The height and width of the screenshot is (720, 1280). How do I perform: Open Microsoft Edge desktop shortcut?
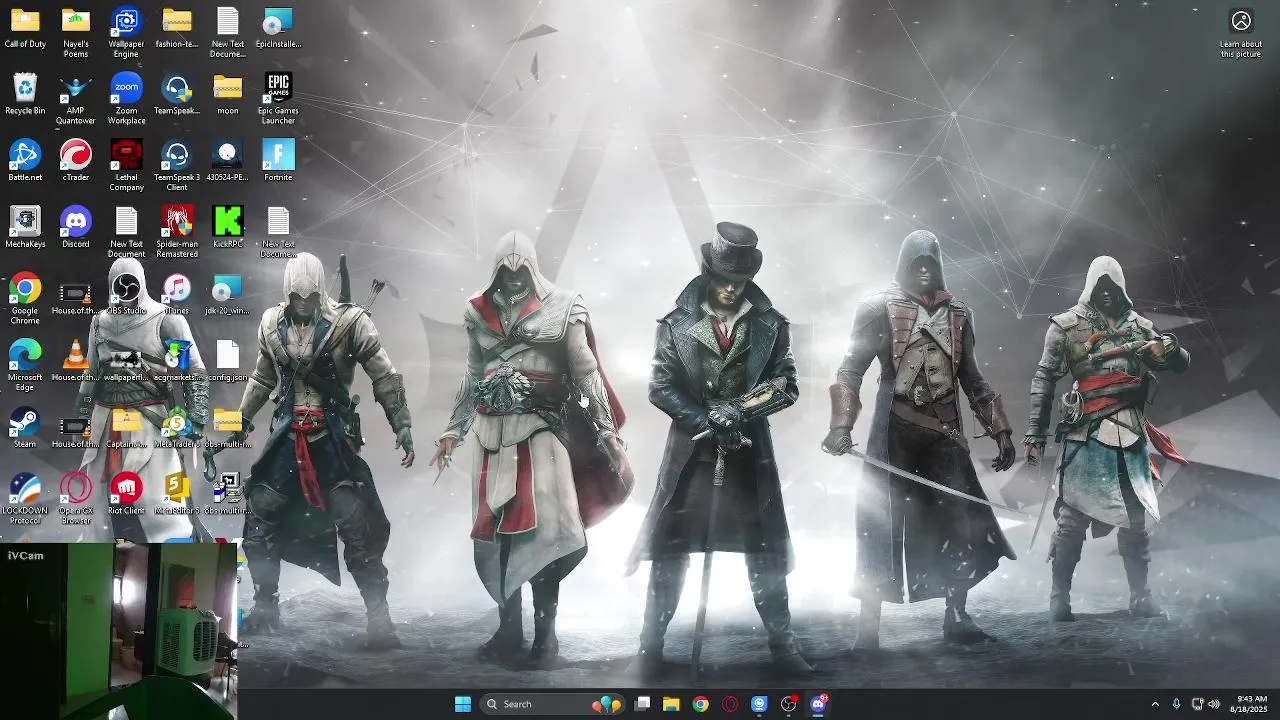point(25,365)
